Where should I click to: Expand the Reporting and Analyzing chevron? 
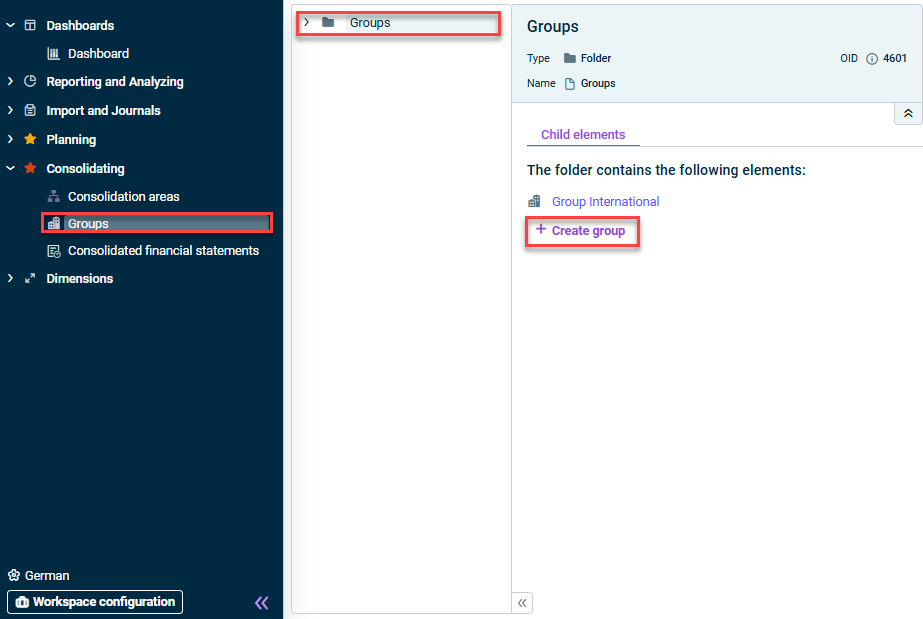pos(10,81)
